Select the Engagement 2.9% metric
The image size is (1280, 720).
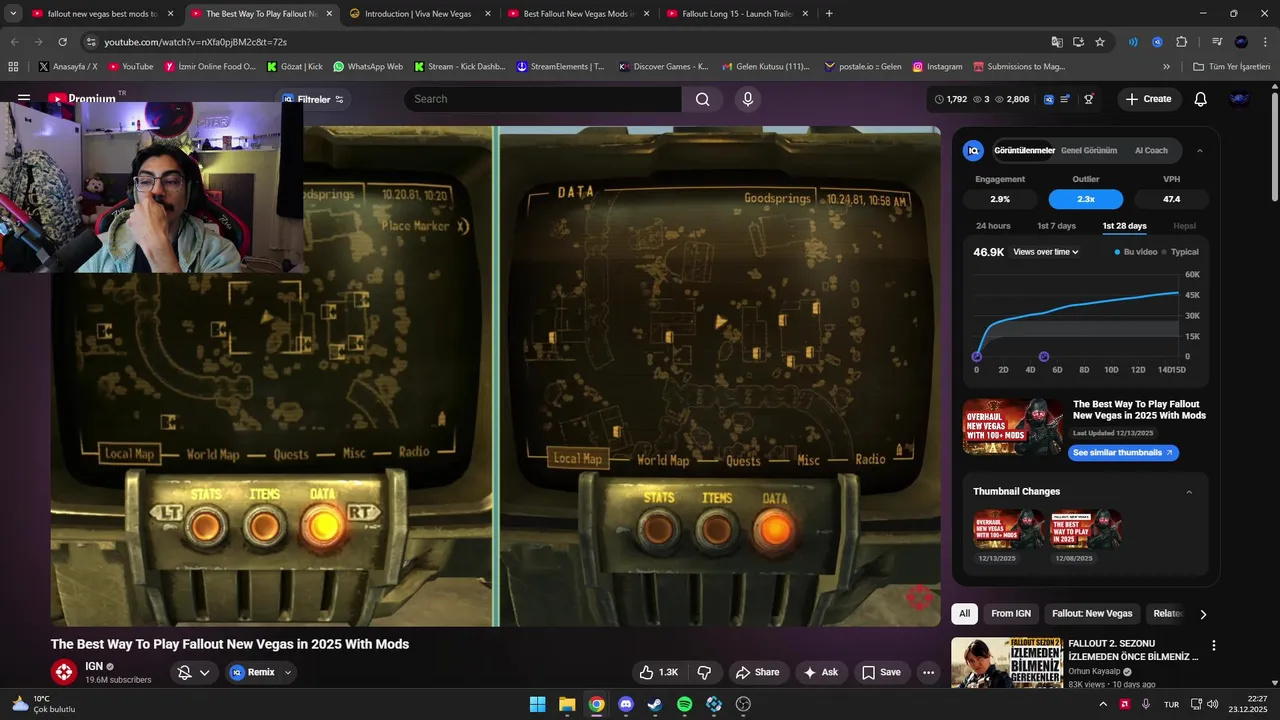[x=1000, y=199]
